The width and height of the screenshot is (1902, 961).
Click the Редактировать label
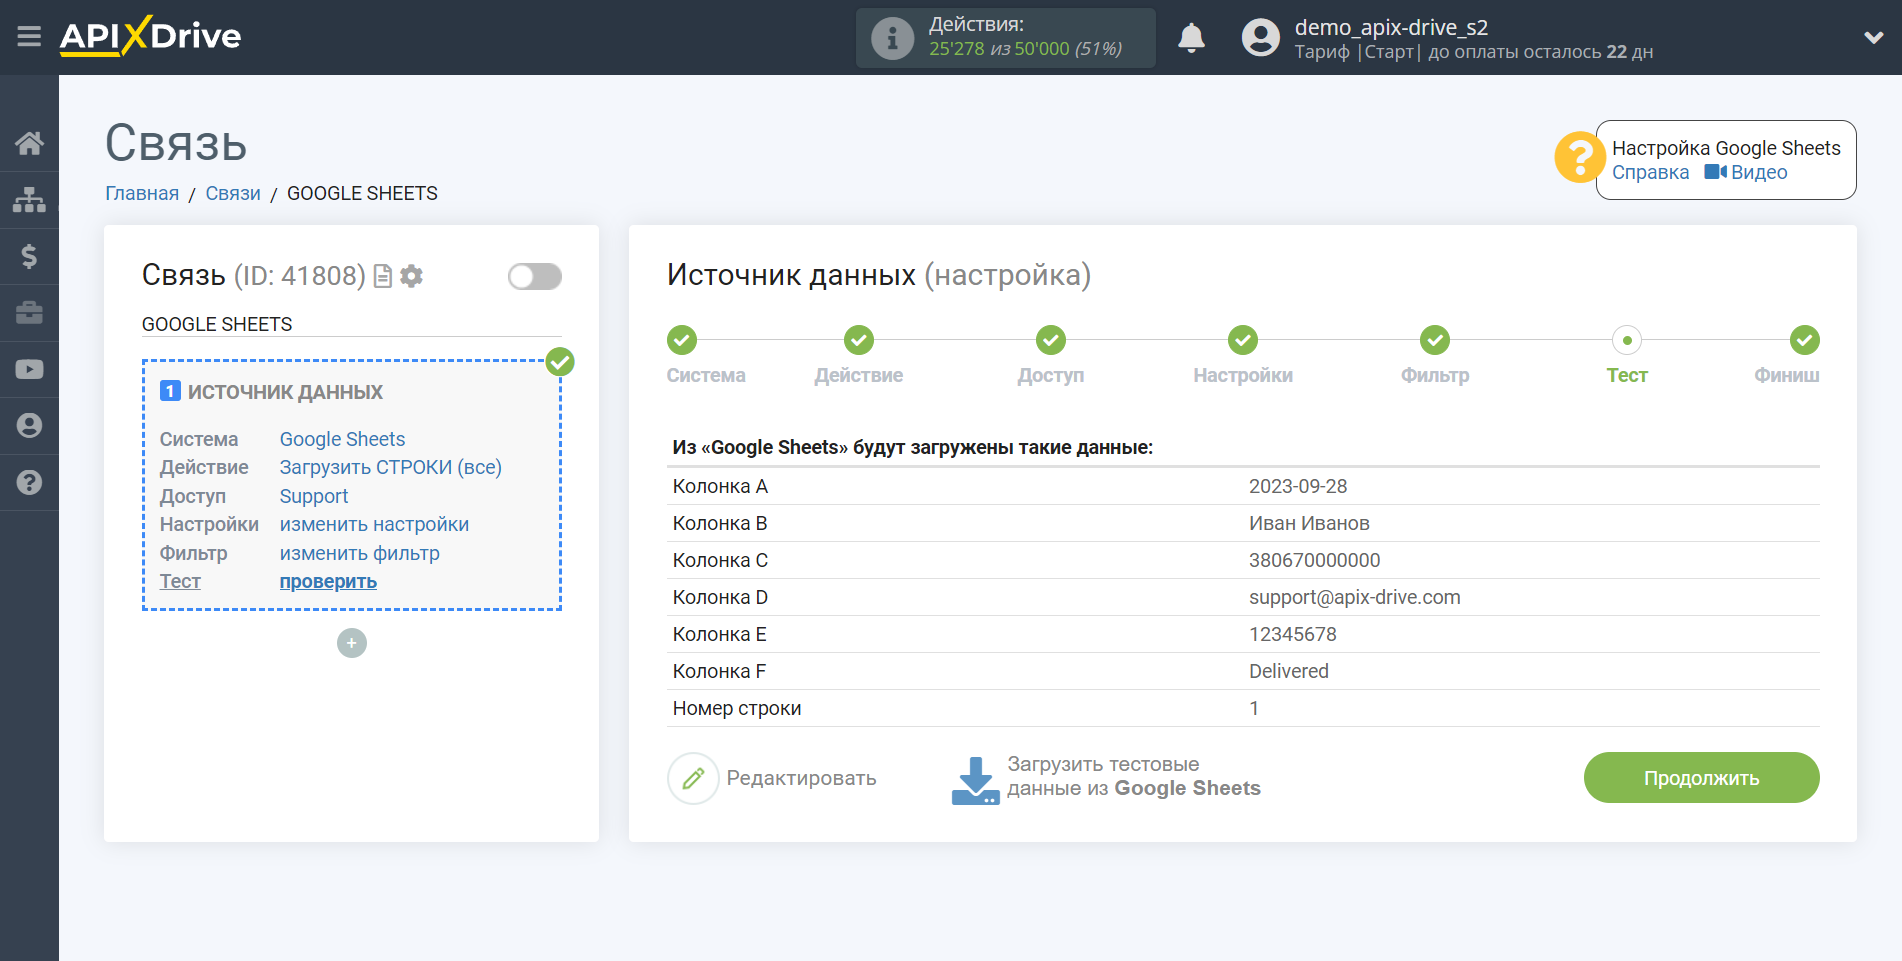[x=801, y=778]
